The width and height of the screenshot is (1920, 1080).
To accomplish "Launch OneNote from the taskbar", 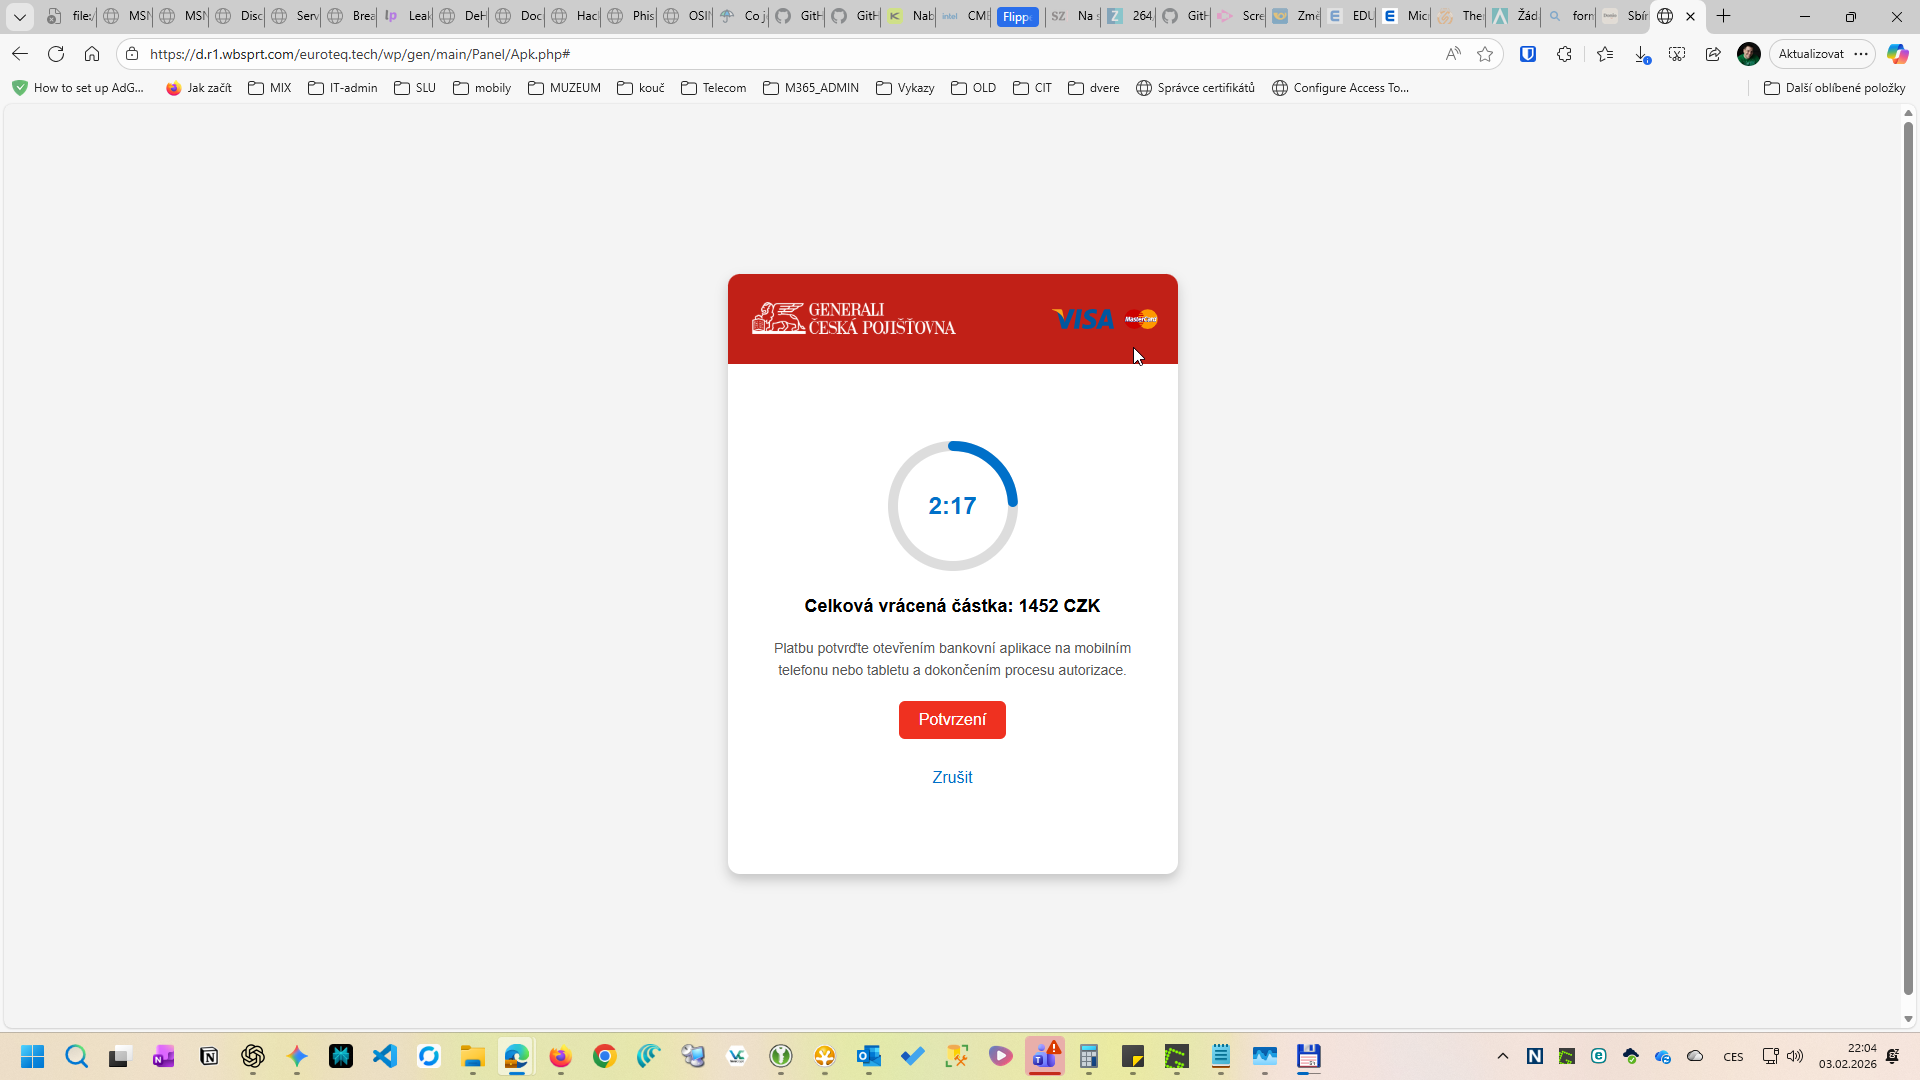I will coord(165,1056).
